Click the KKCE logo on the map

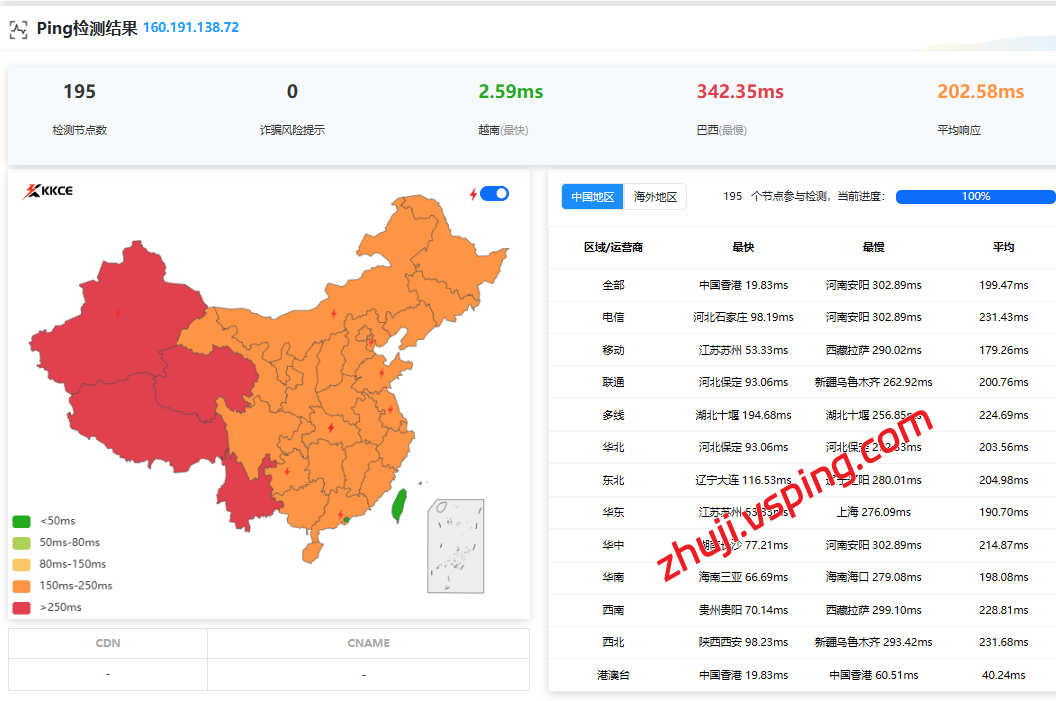point(47,191)
